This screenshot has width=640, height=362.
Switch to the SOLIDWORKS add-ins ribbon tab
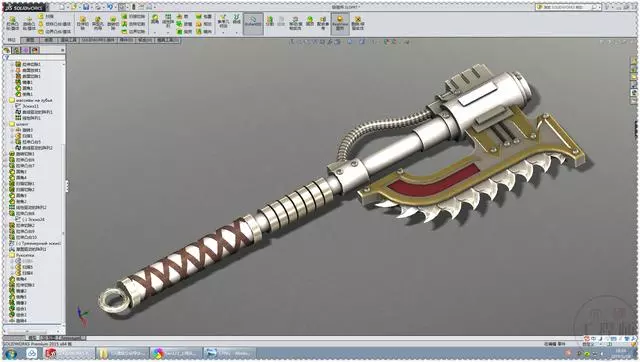98,40
